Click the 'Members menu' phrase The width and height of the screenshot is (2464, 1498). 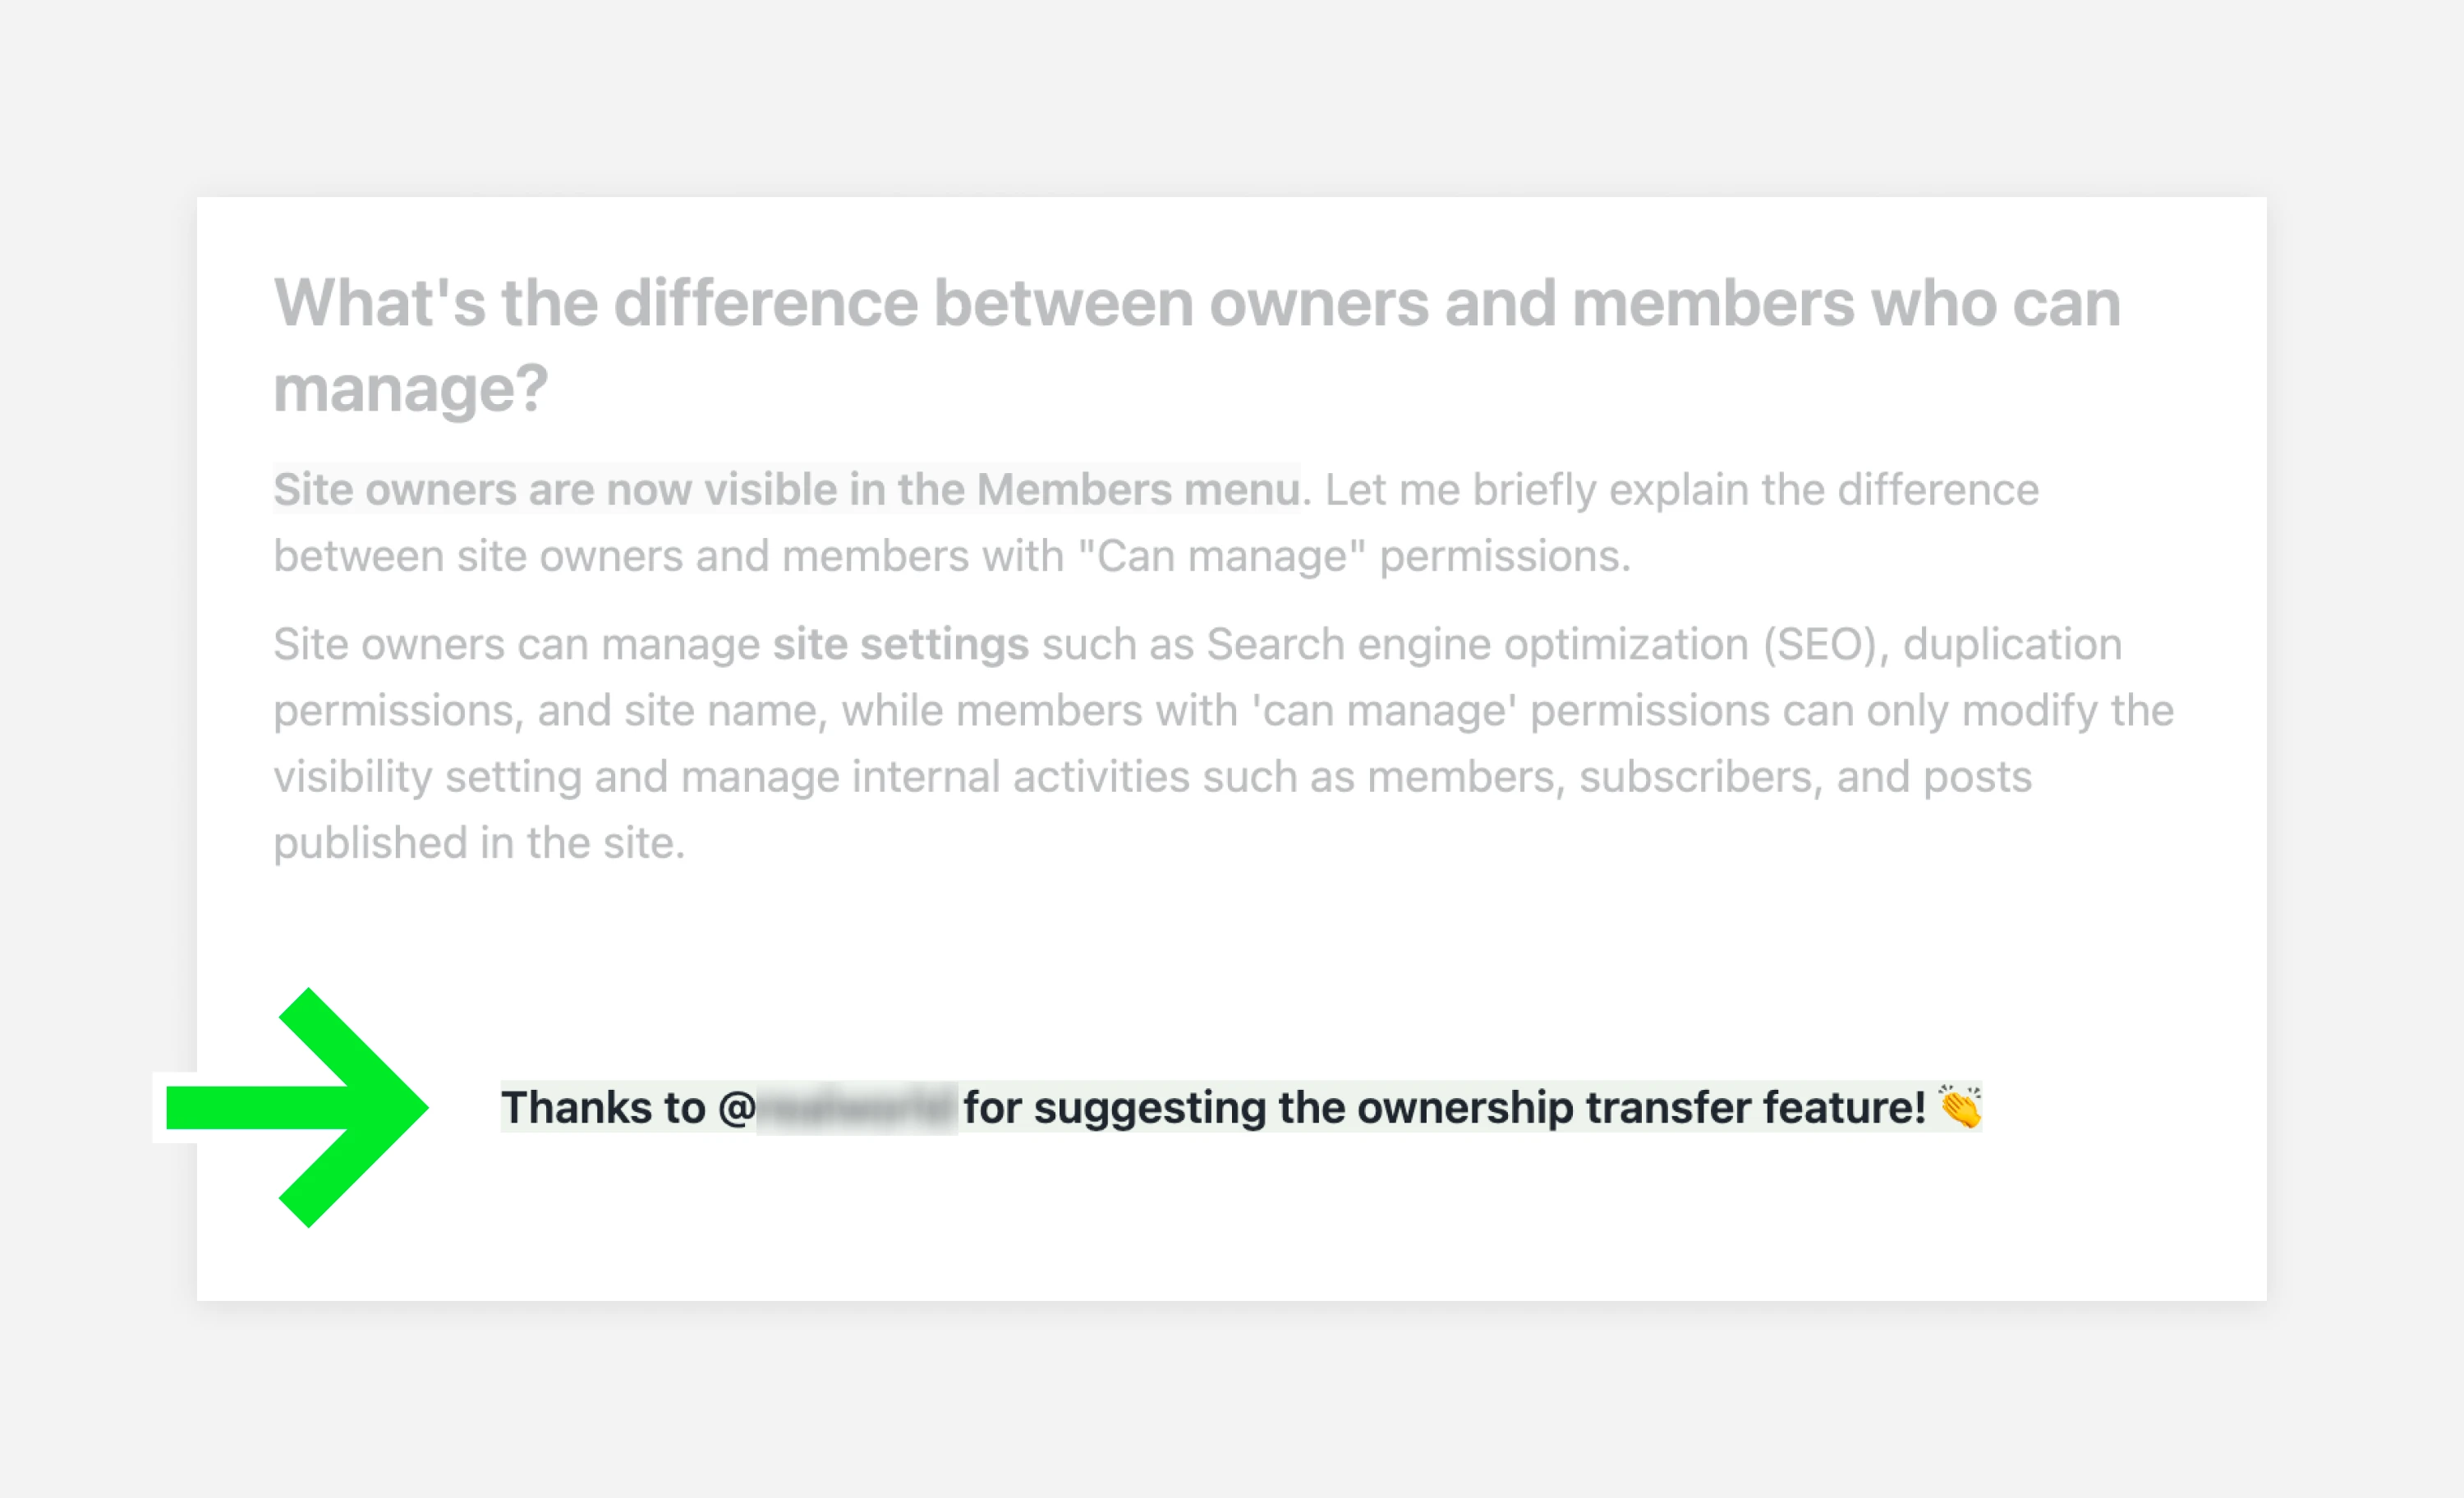1138,490
